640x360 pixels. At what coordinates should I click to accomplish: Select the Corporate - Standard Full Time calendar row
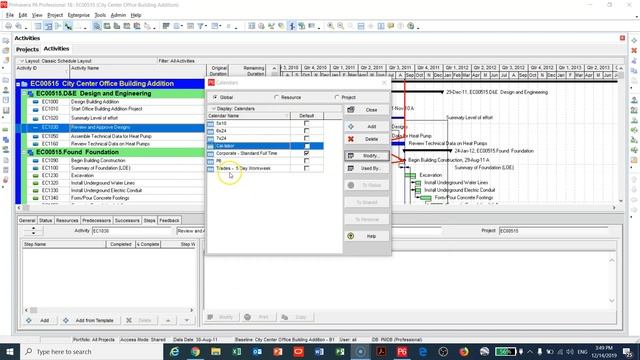[265, 153]
